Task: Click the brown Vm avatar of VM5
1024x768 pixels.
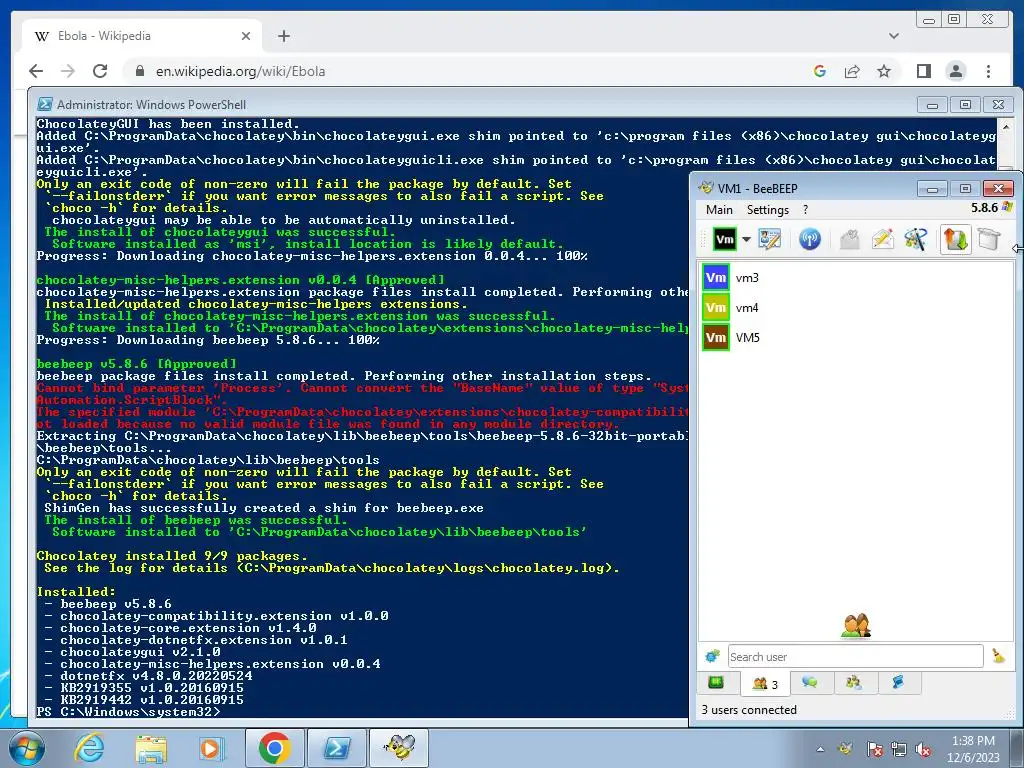Action: [716, 338]
